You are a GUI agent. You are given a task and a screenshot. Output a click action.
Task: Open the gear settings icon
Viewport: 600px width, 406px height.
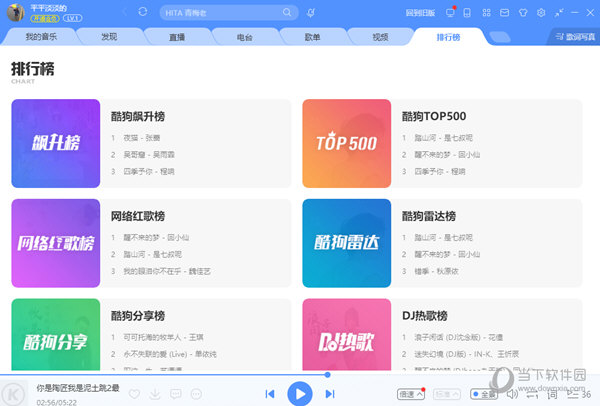click(541, 13)
